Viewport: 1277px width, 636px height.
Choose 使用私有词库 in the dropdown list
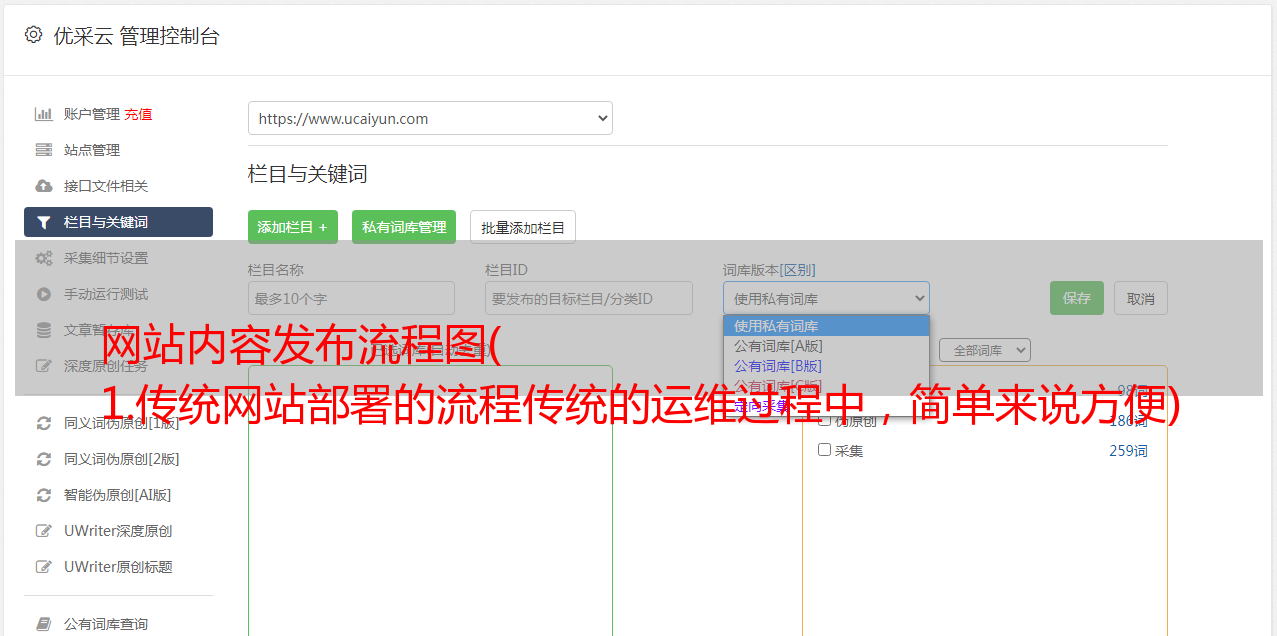click(826, 326)
